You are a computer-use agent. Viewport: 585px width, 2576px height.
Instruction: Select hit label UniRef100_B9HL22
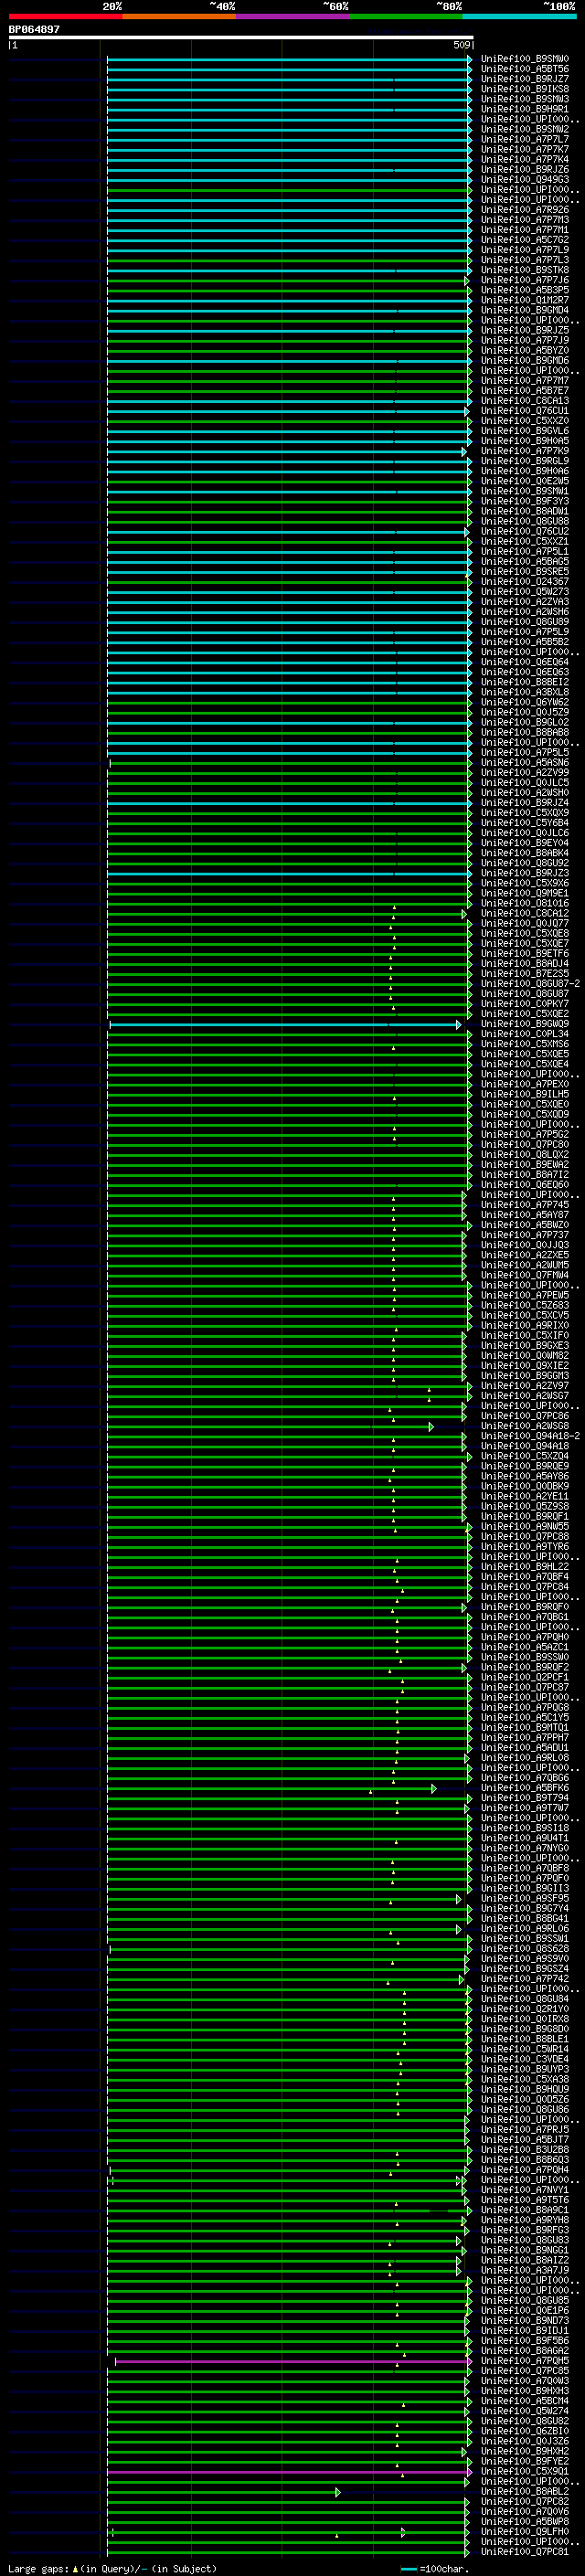(x=525, y=1567)
